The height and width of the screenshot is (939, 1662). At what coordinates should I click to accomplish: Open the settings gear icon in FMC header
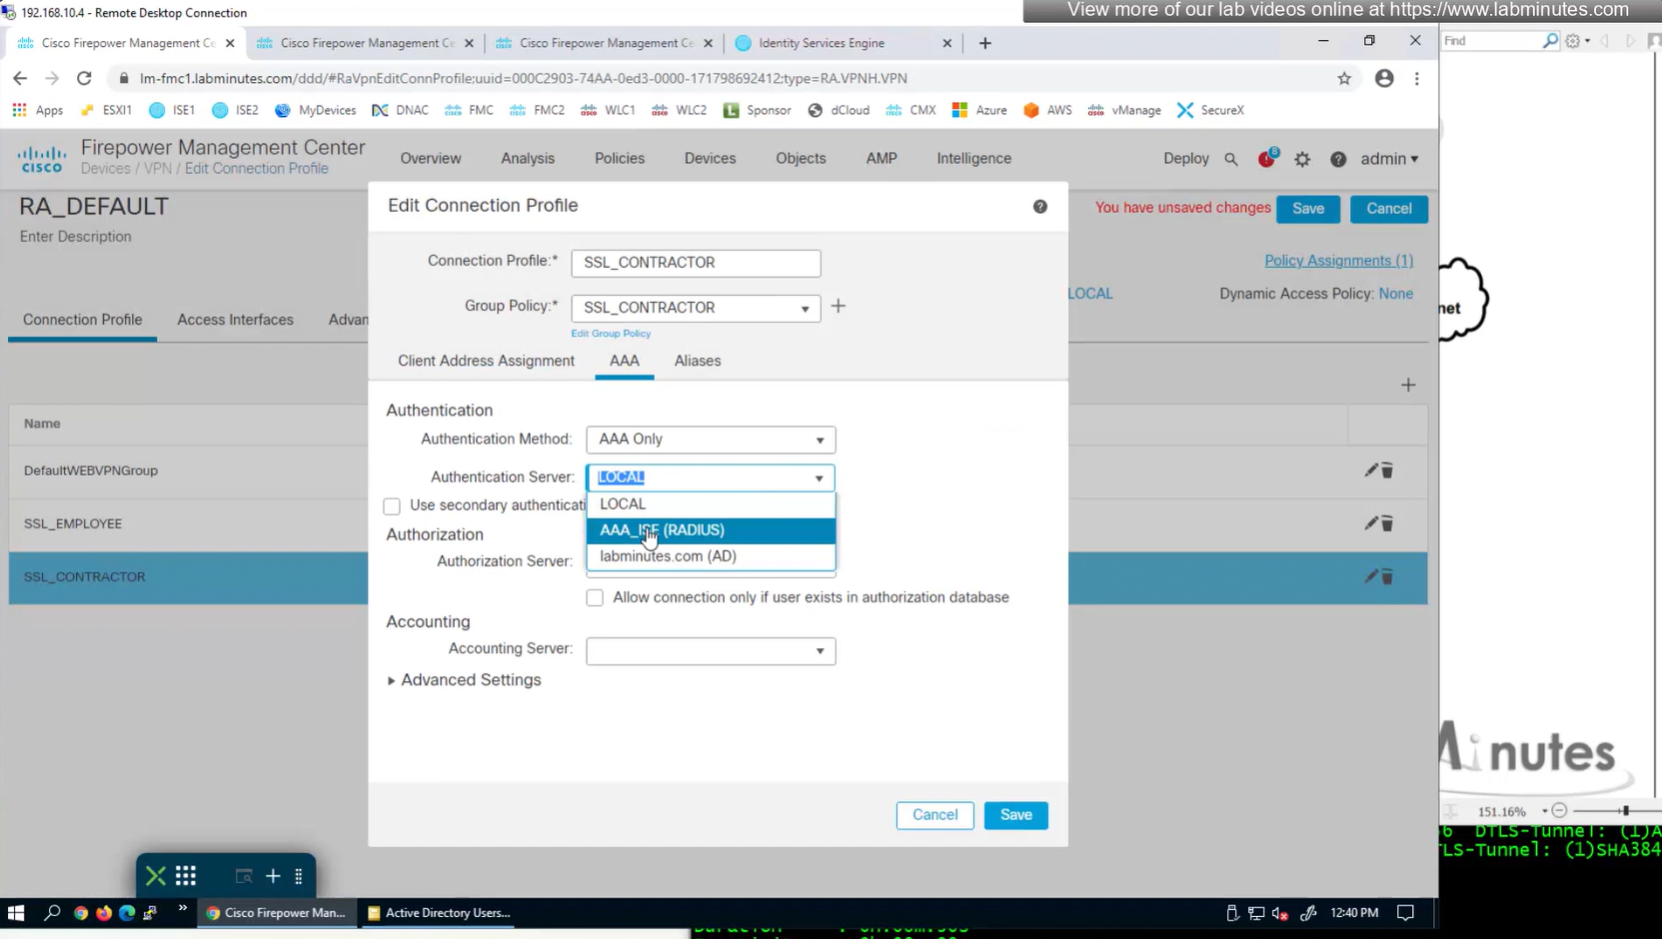tap(1302, 159)
